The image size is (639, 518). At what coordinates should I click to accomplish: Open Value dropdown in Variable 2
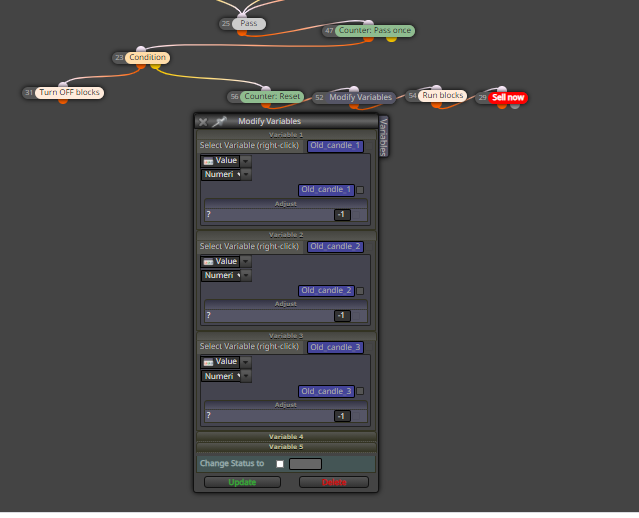coord(226,262)
